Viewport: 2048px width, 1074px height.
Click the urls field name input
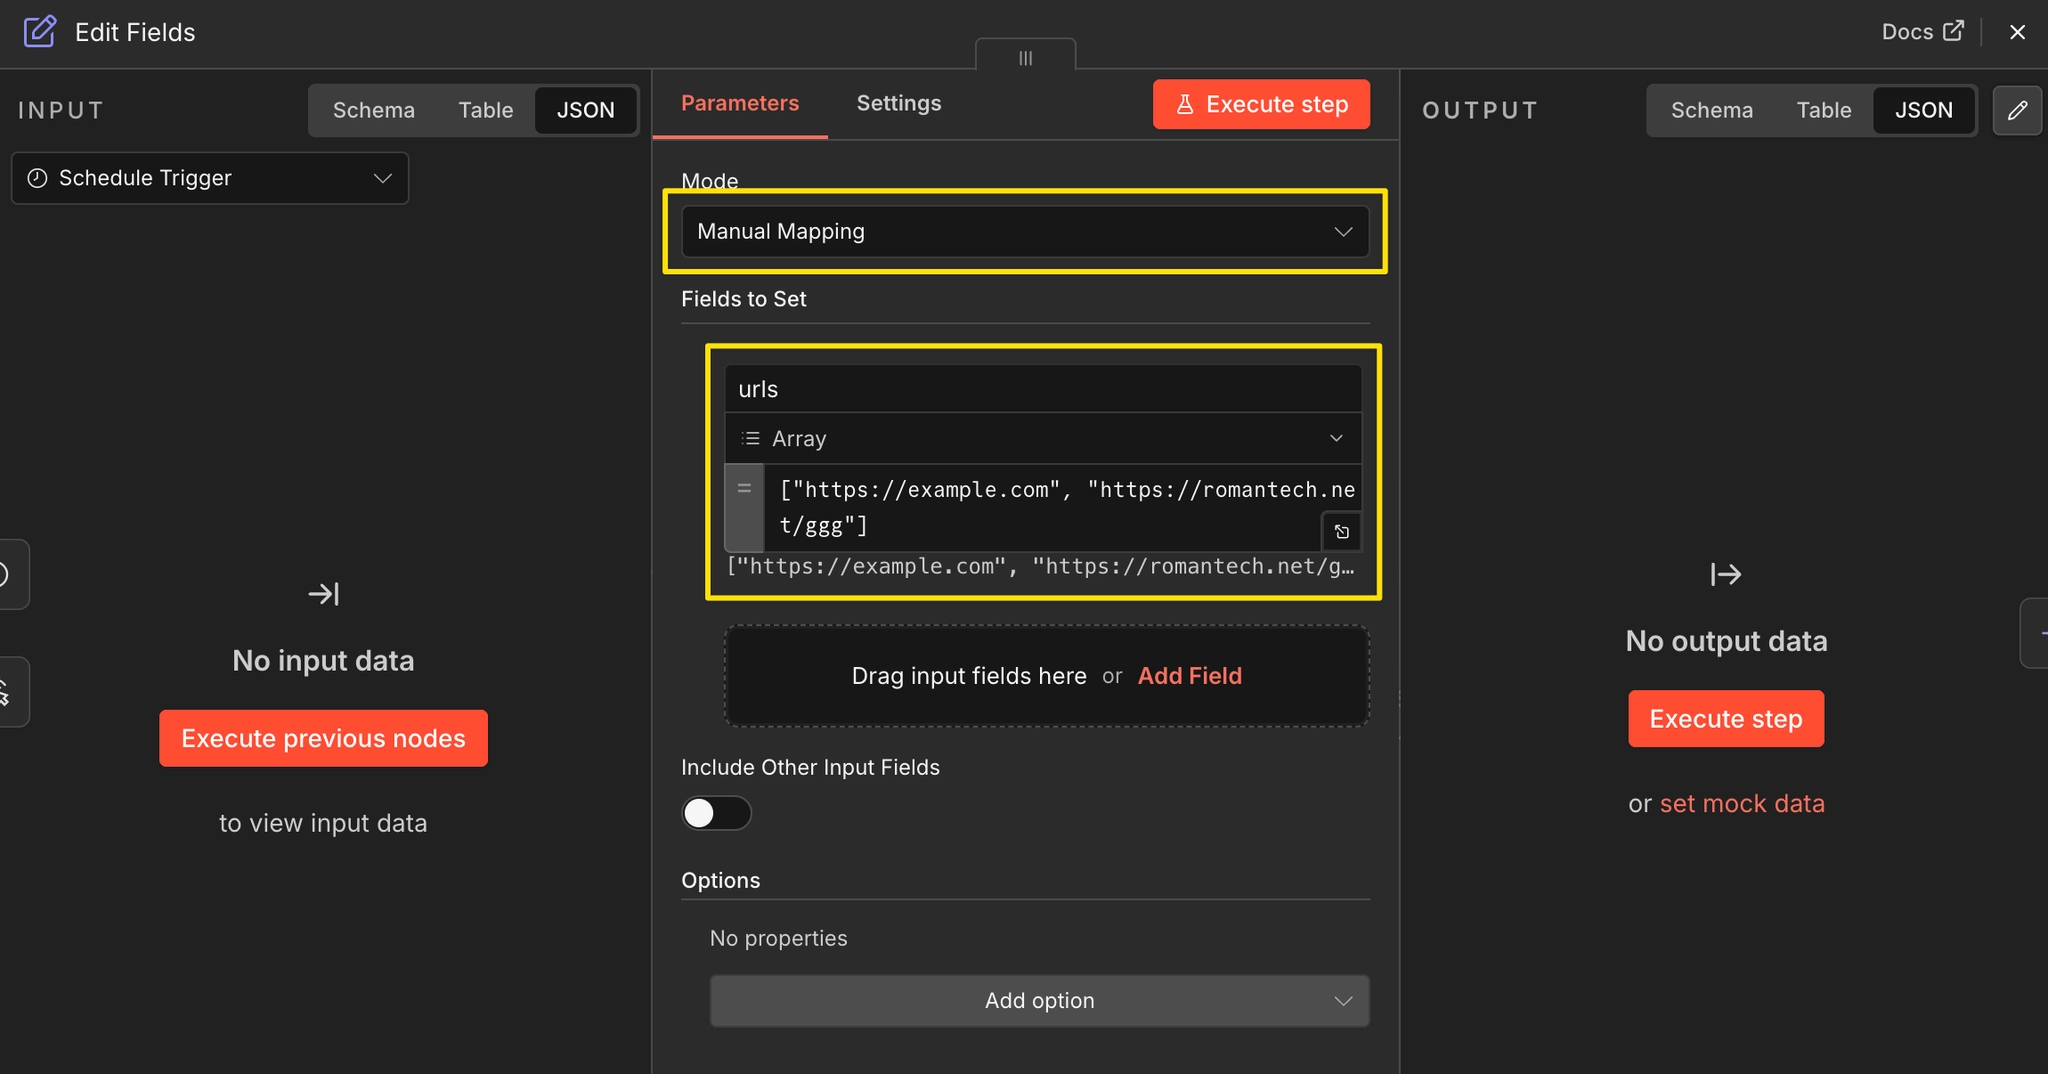click(1043, 389)
